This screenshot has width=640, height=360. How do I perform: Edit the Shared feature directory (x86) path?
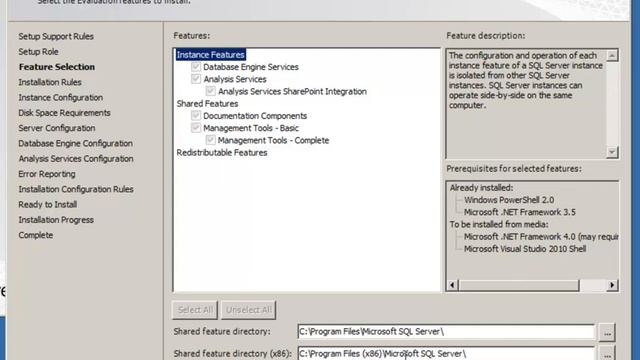point(446,353)
